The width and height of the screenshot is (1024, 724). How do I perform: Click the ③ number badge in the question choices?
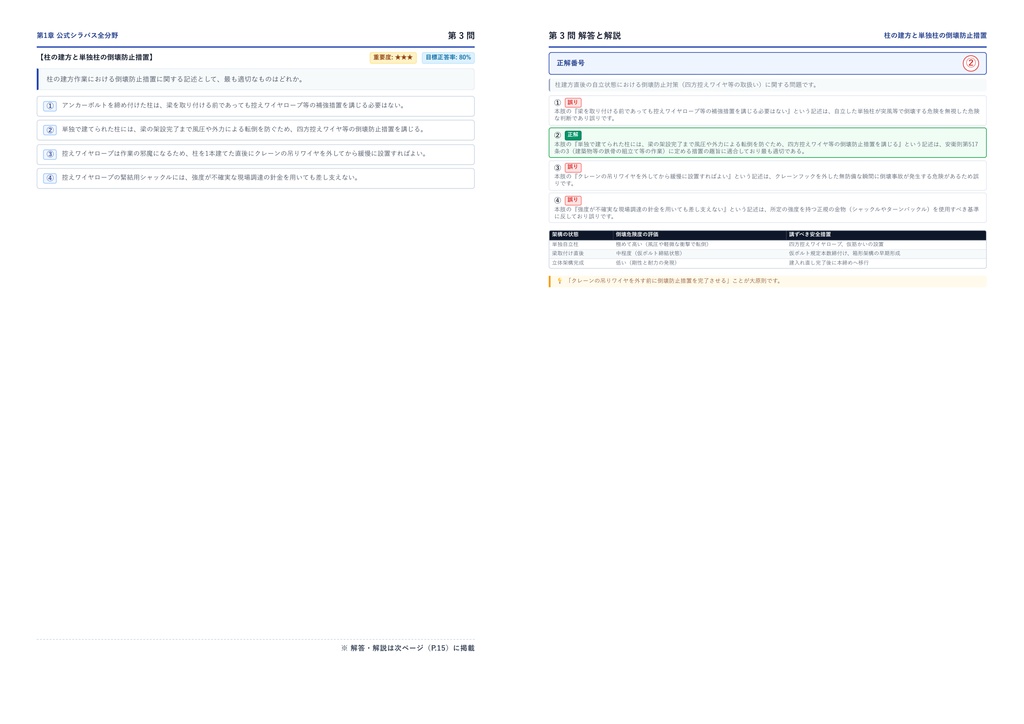pos(50,154)
